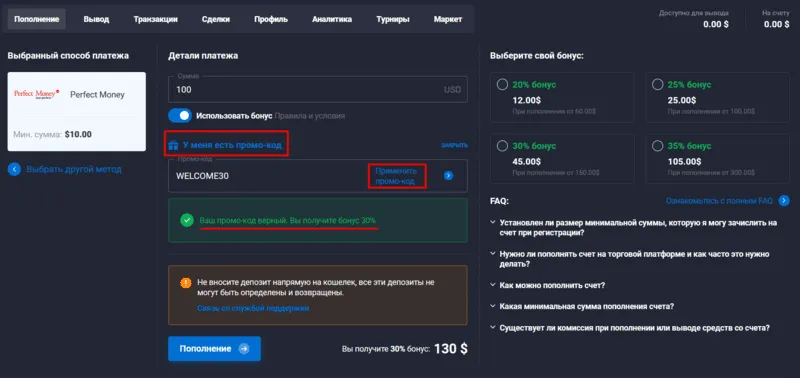Open the Правила и условия link
The image size is (800, 378).
point(310,116)
